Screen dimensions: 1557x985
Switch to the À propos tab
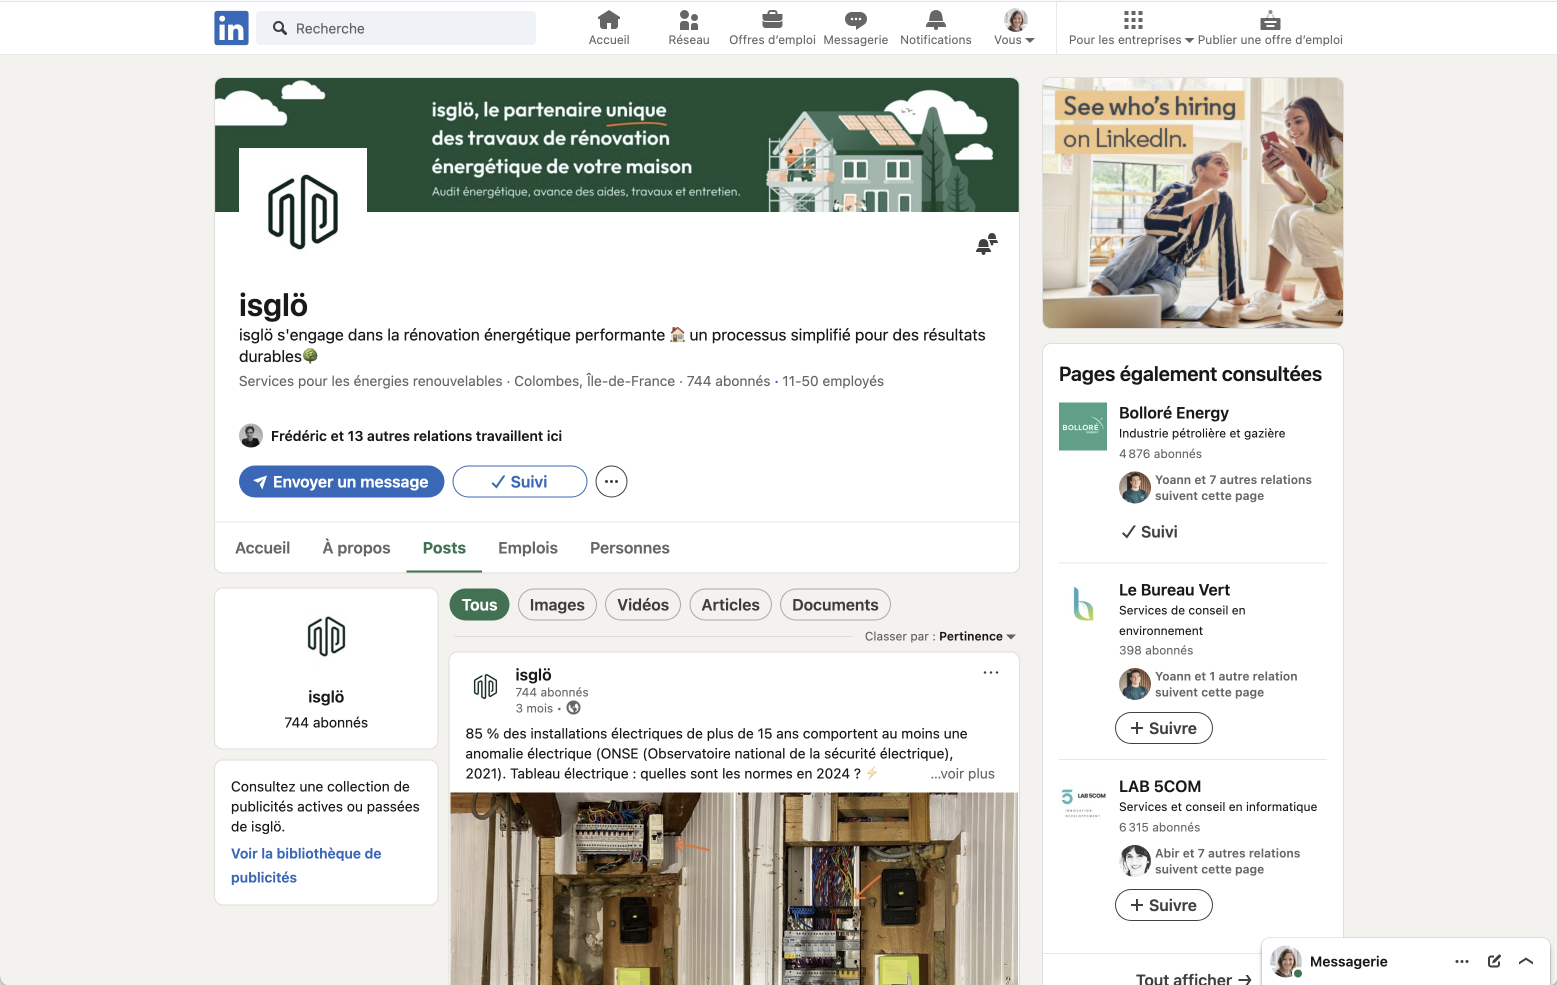(x=357, y=548)
